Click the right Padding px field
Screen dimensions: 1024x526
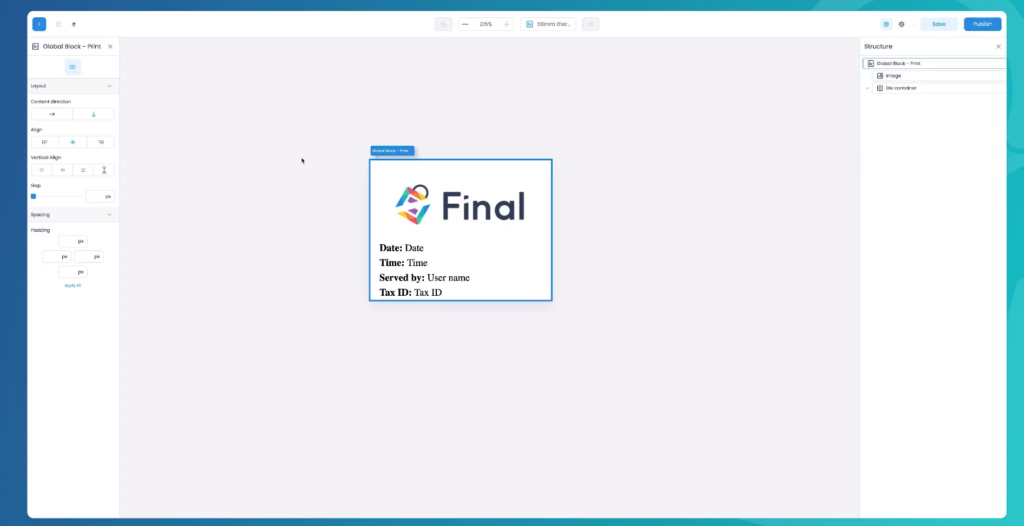click(x=89, y=257)
